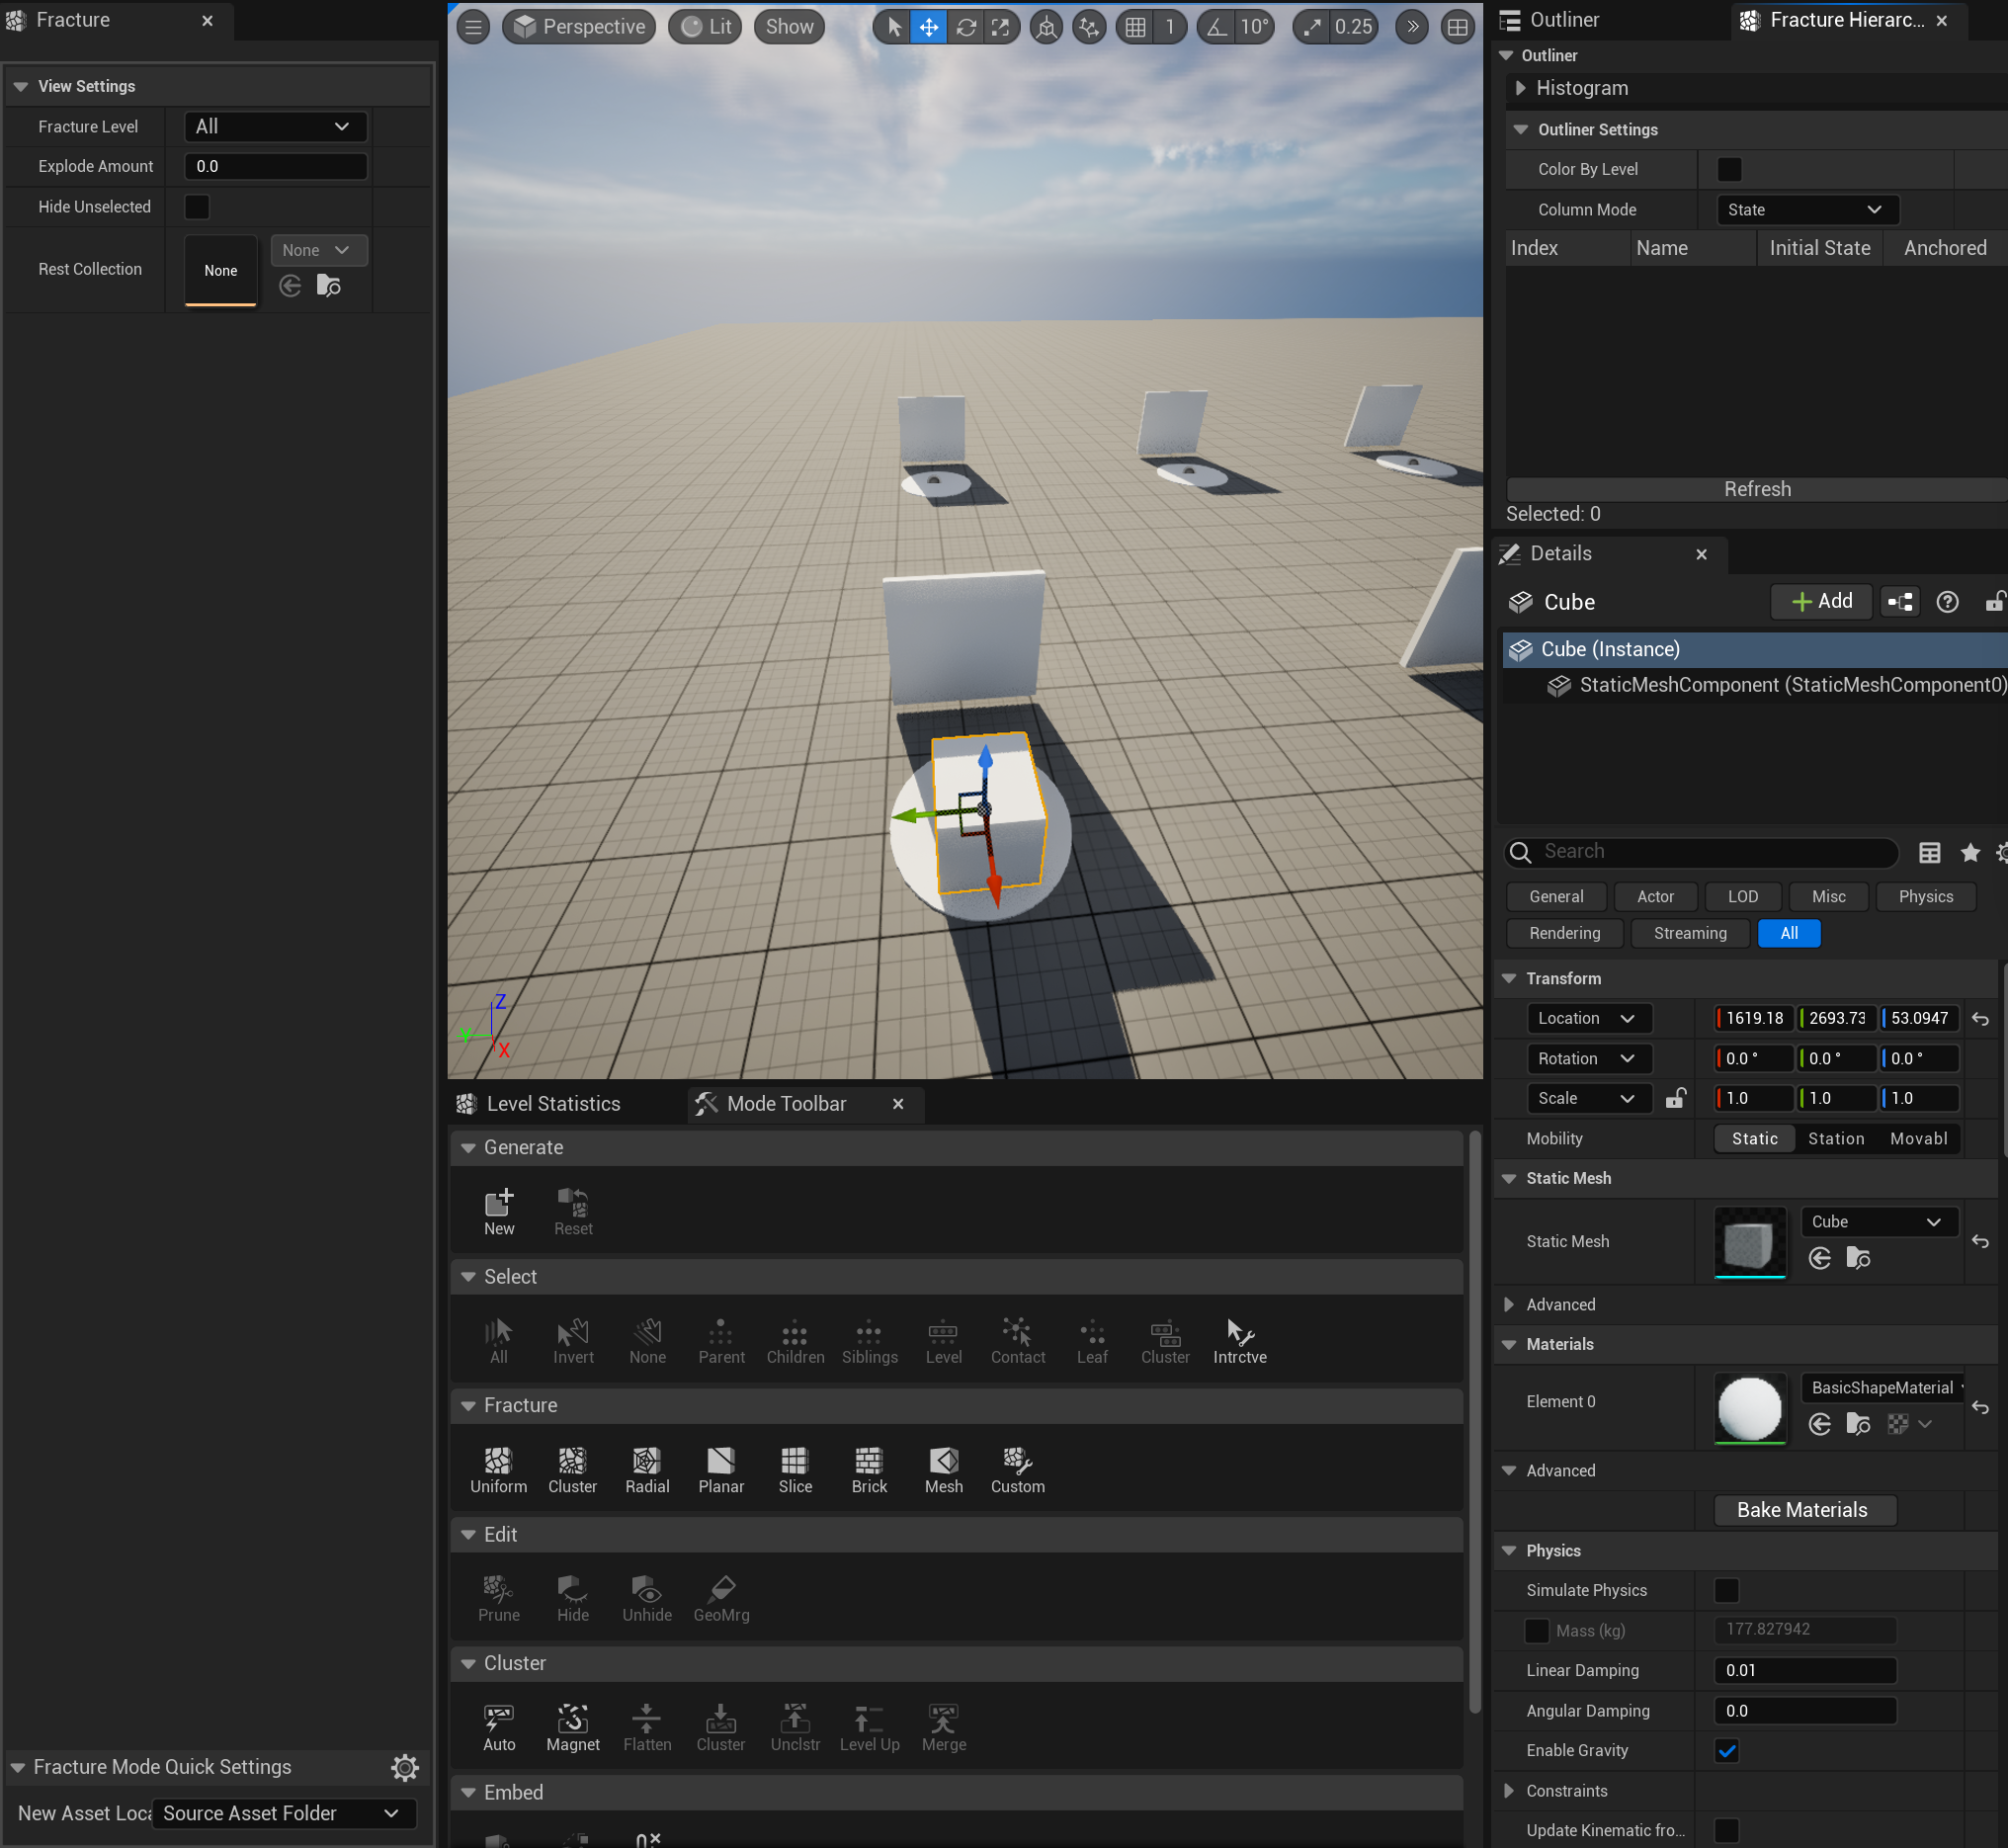Screen dimensions: 2008x1848
Task: Enable the rotate gizmo in viewport toolbar
Action: point(965,27)
